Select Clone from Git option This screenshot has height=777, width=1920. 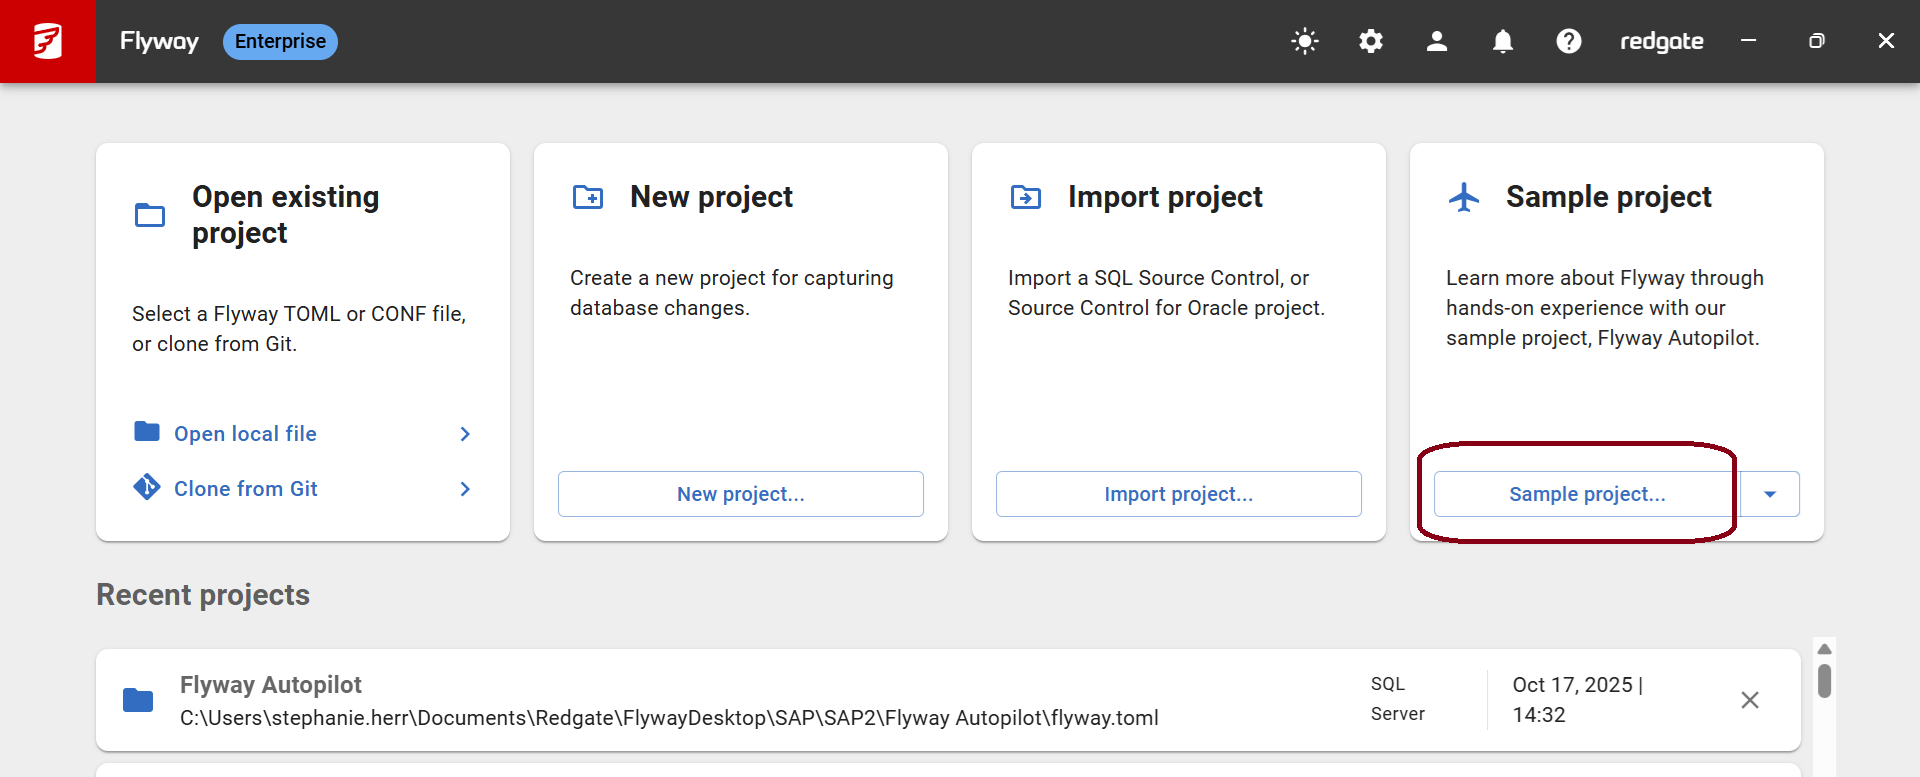[245, 489]
